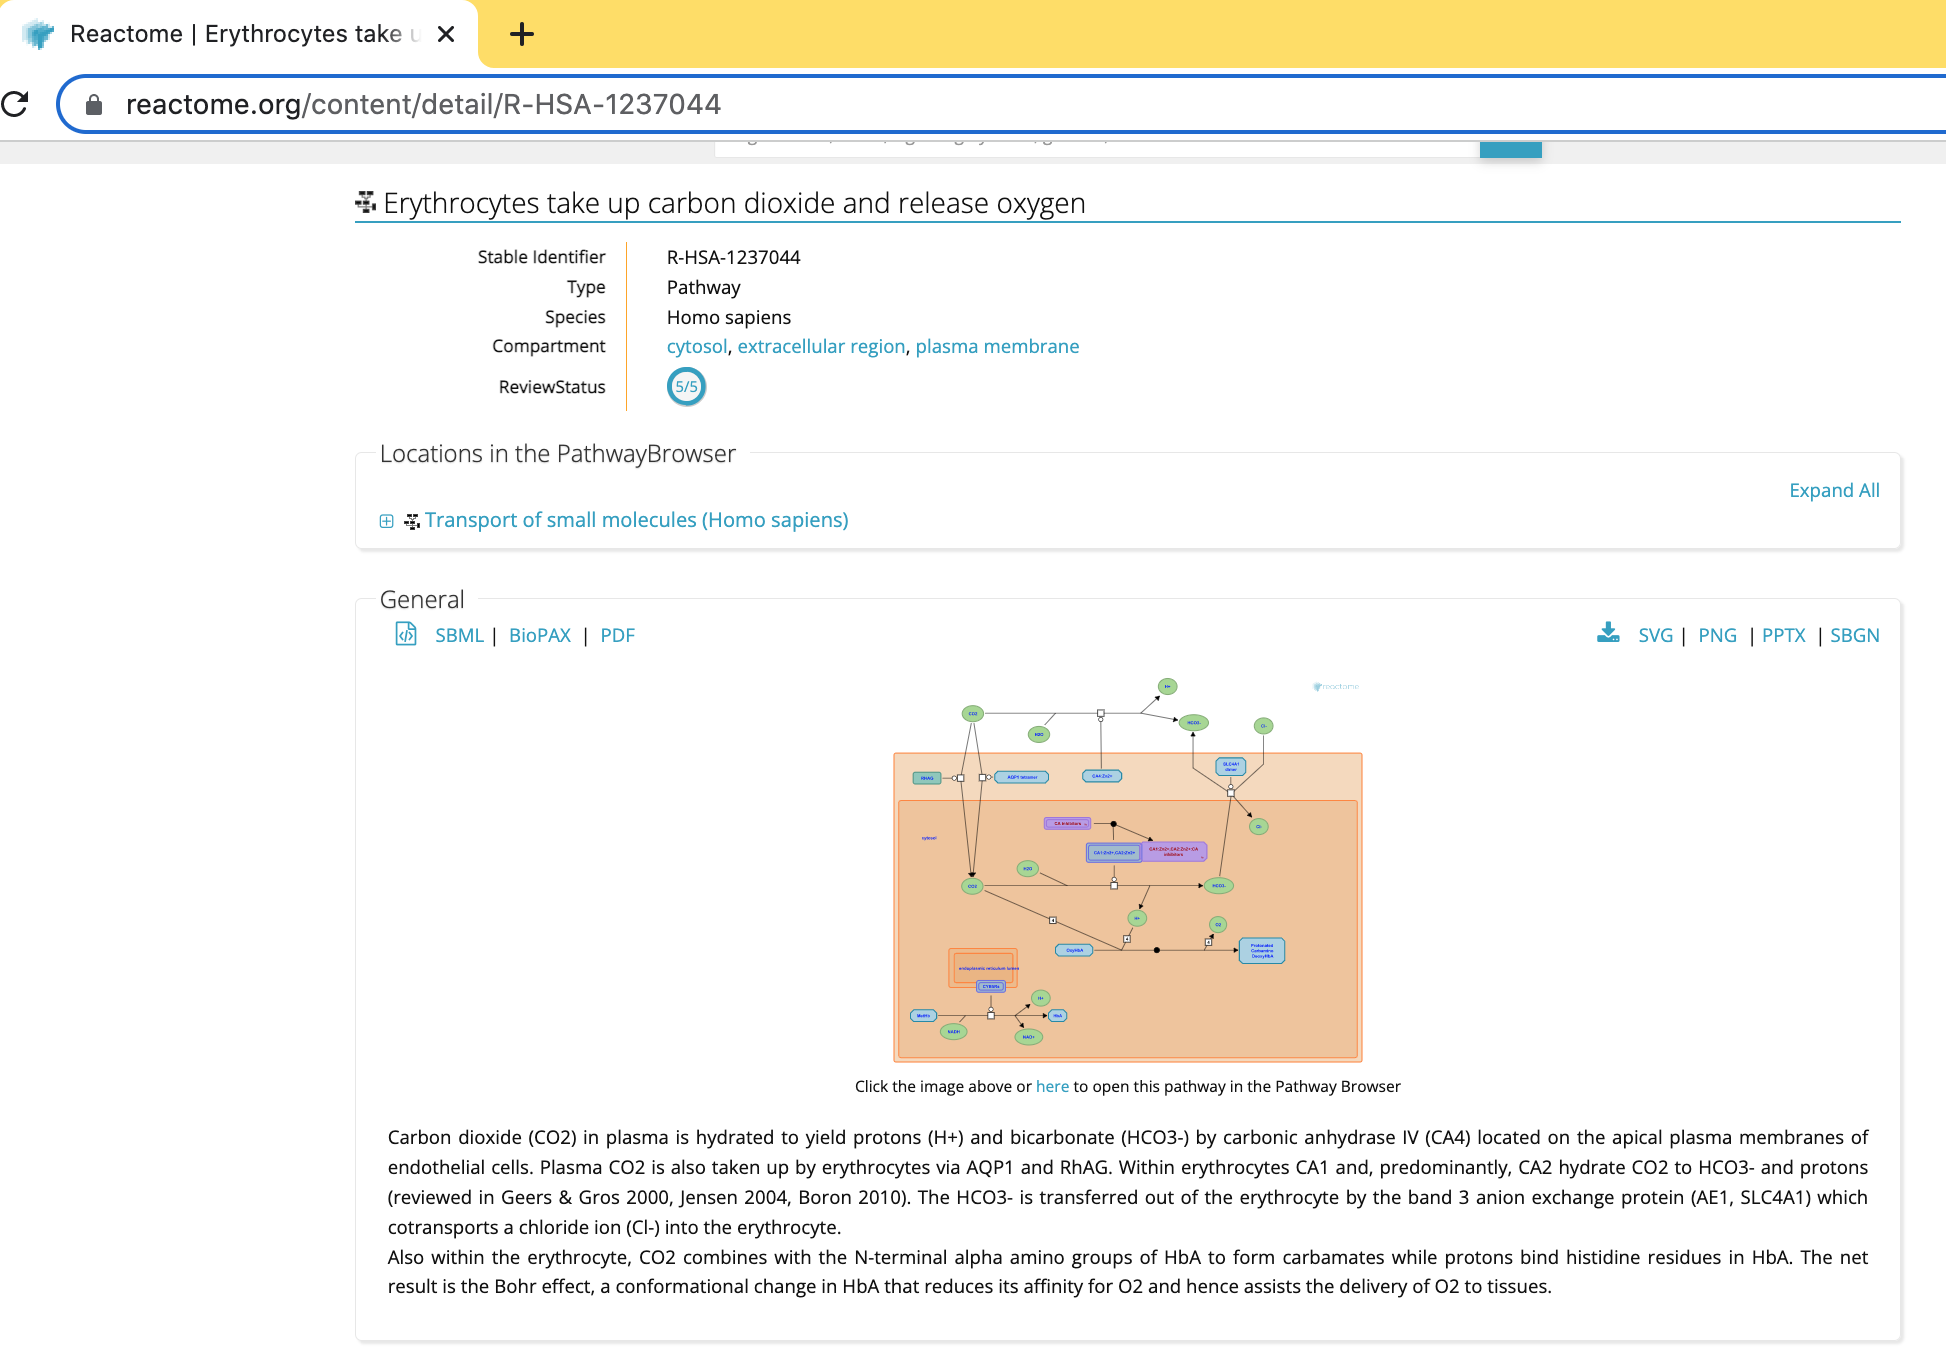Close the Reactome browser tab
The image size is (1946, 1360).
pos(446,34)
